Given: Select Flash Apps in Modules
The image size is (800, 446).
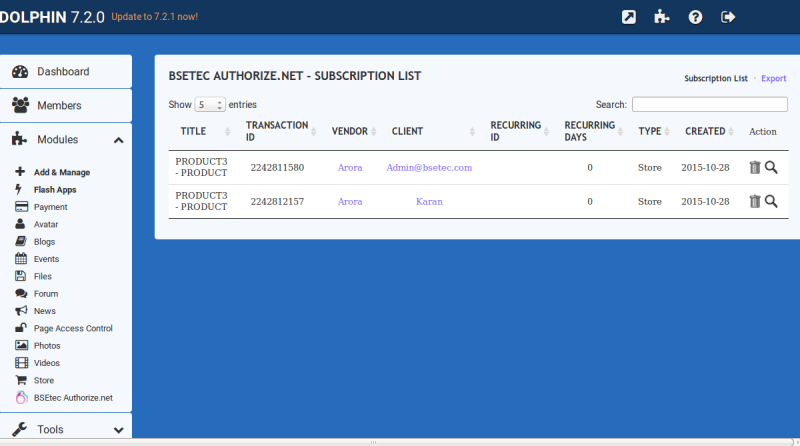Looking at the screenshot, I should [x=55, y=190].
